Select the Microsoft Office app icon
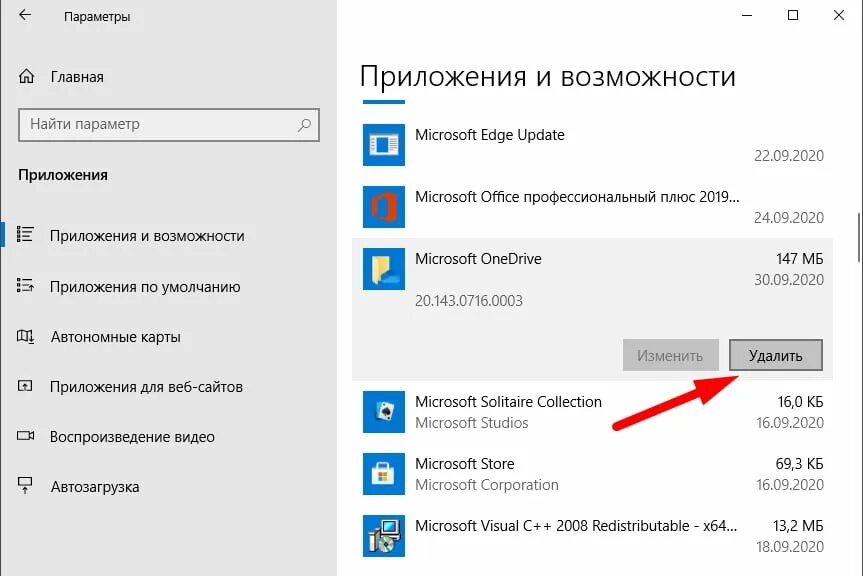The image size is (863, 576). pyautogui.click(x=384, y=207)
